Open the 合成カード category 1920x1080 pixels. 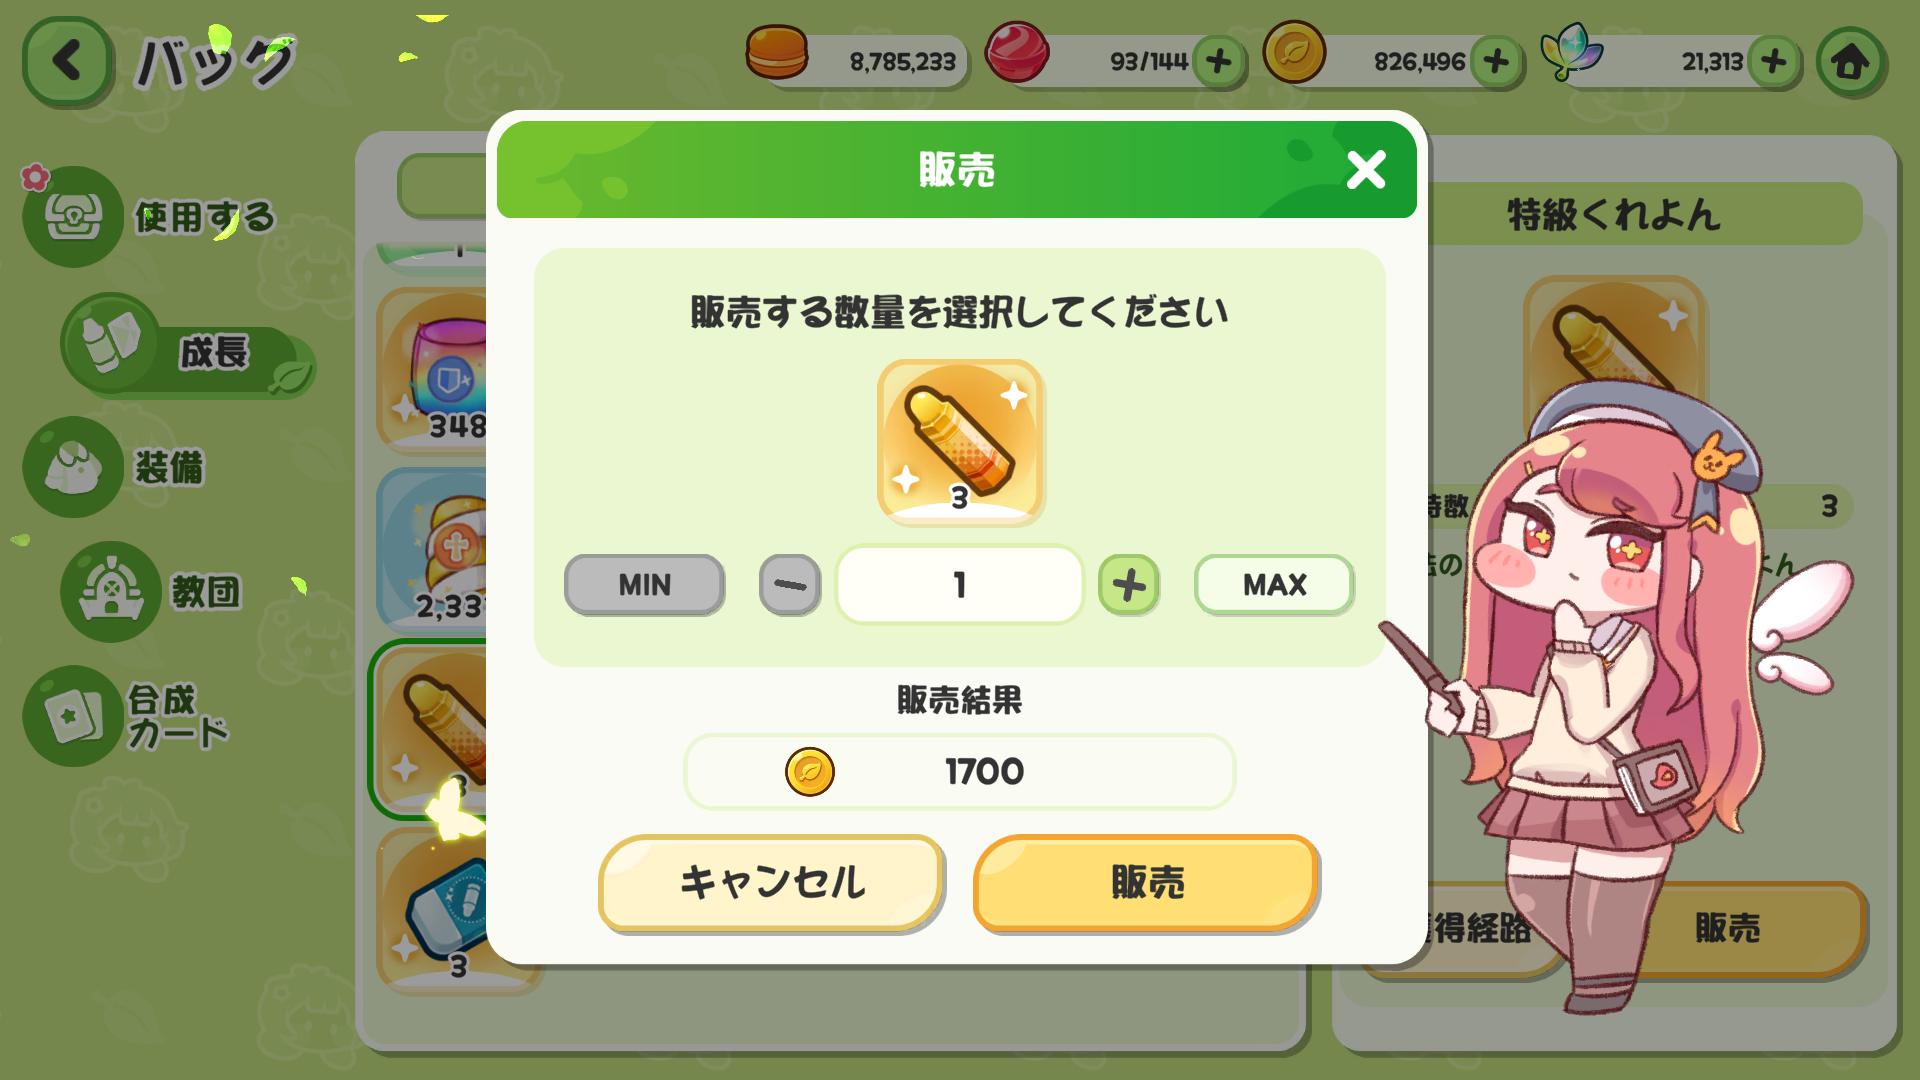pyautogui.click(x=128, y=716)
